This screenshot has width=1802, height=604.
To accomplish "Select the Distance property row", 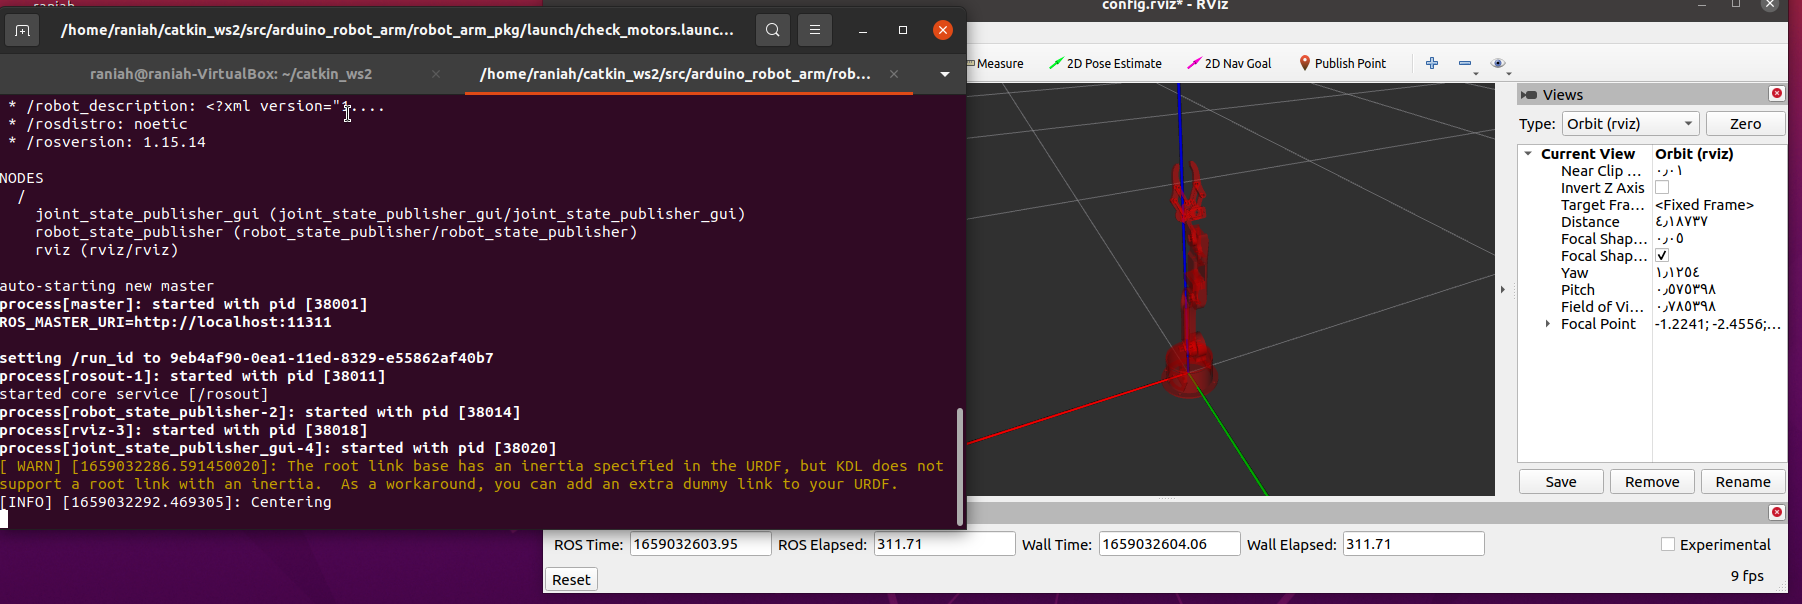I will tap(1652, 222).
